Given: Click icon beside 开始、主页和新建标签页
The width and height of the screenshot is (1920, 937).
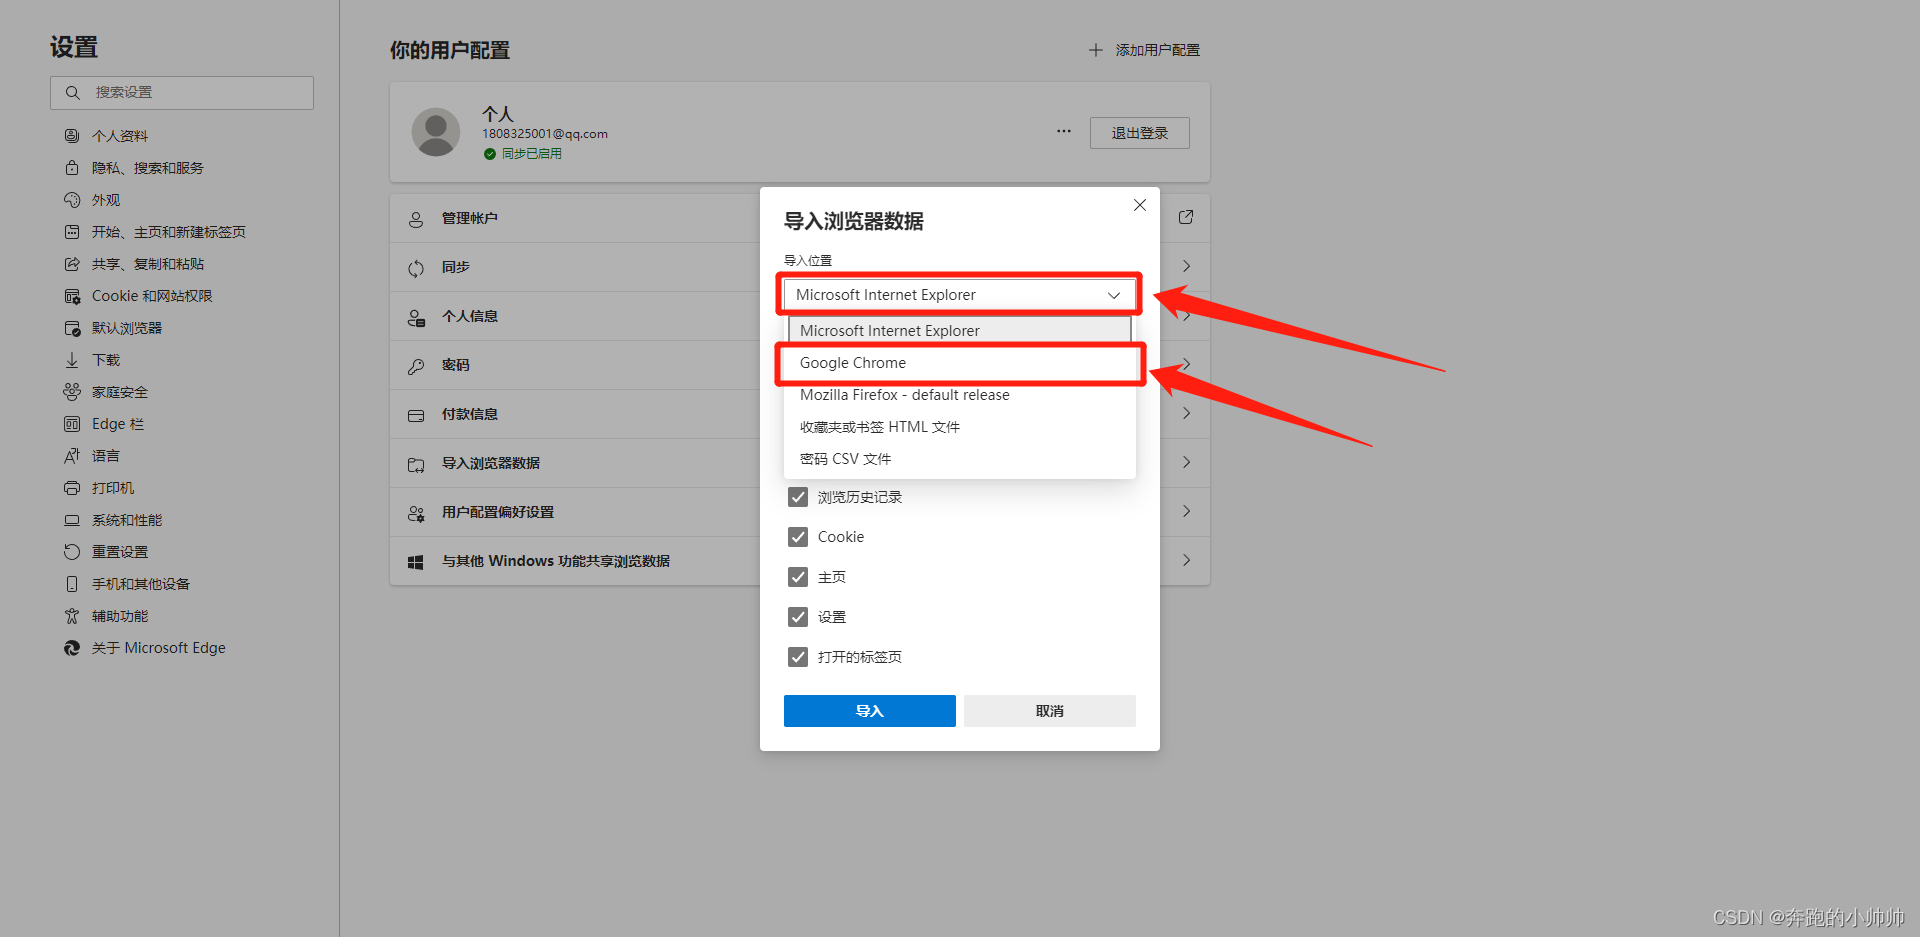Looking at the screenshot, I should coord(72,232).
